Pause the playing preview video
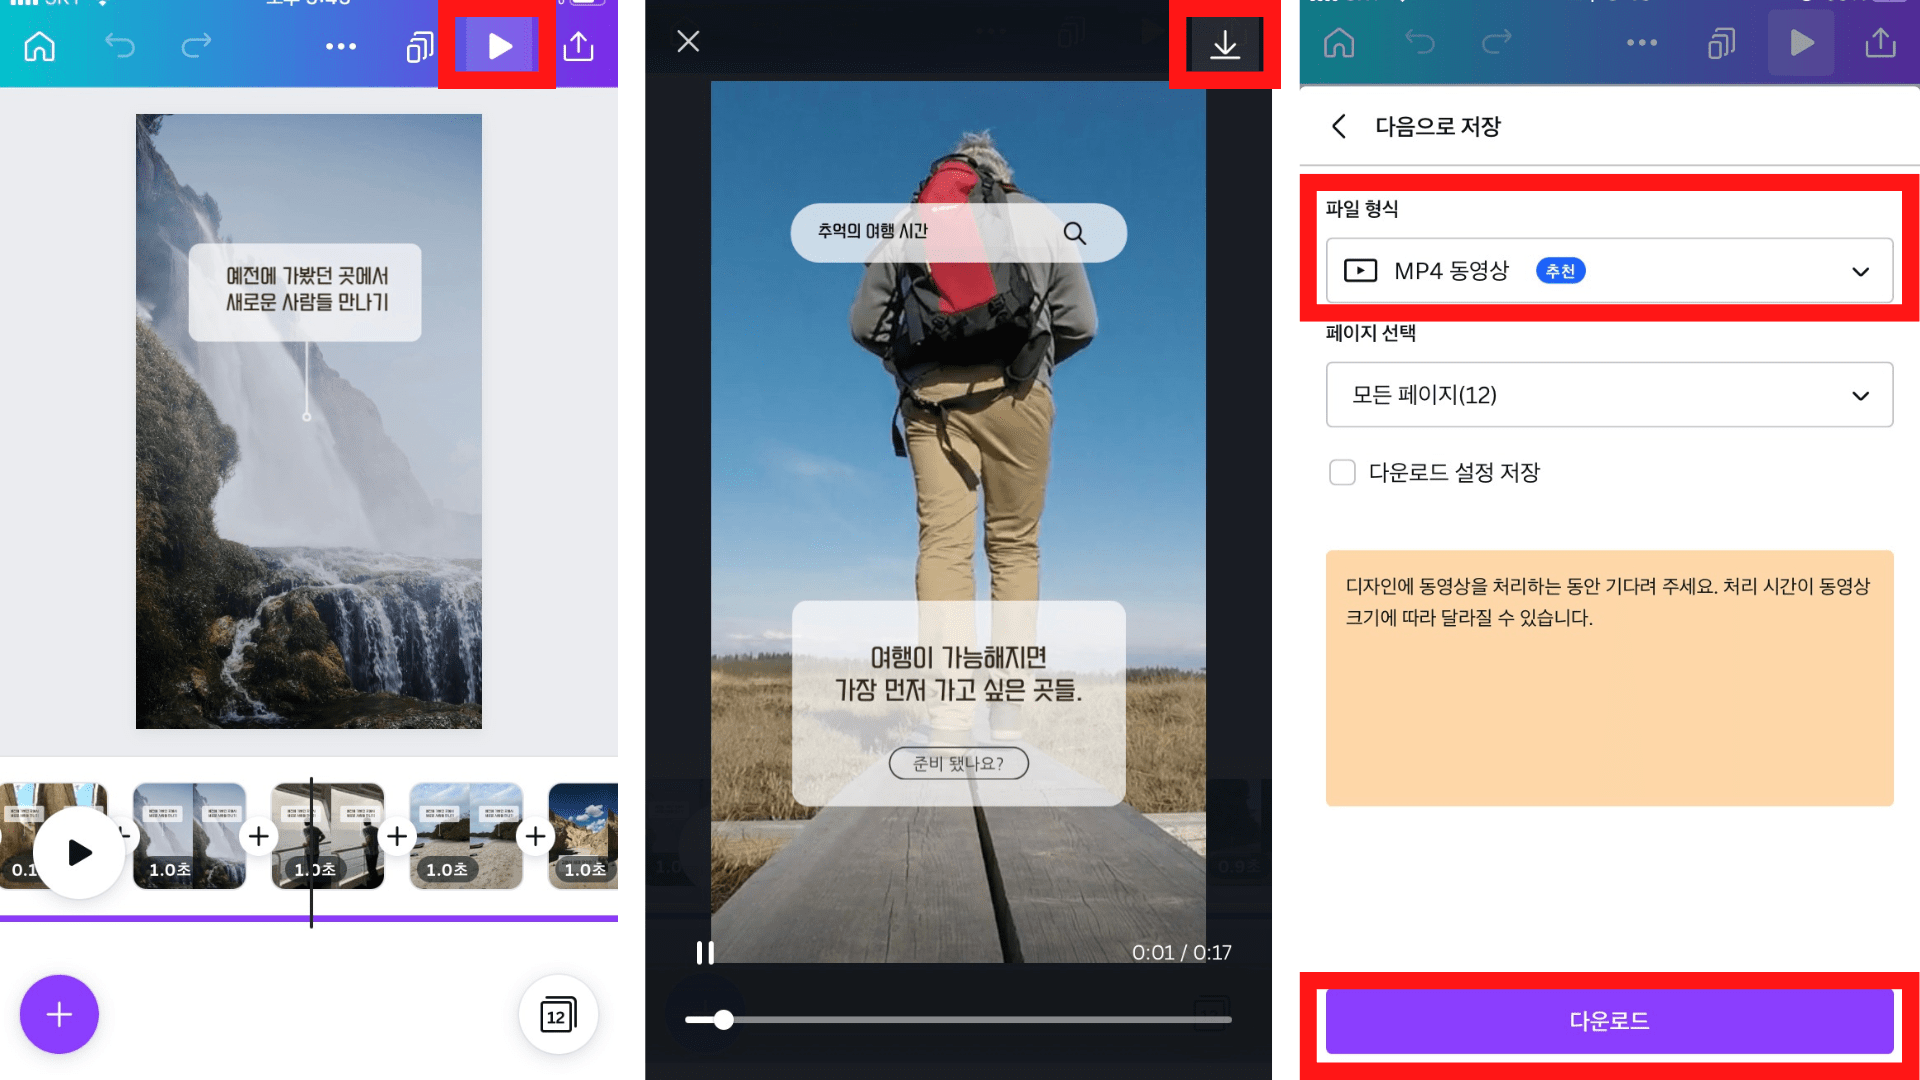 (x=705, y=953)
